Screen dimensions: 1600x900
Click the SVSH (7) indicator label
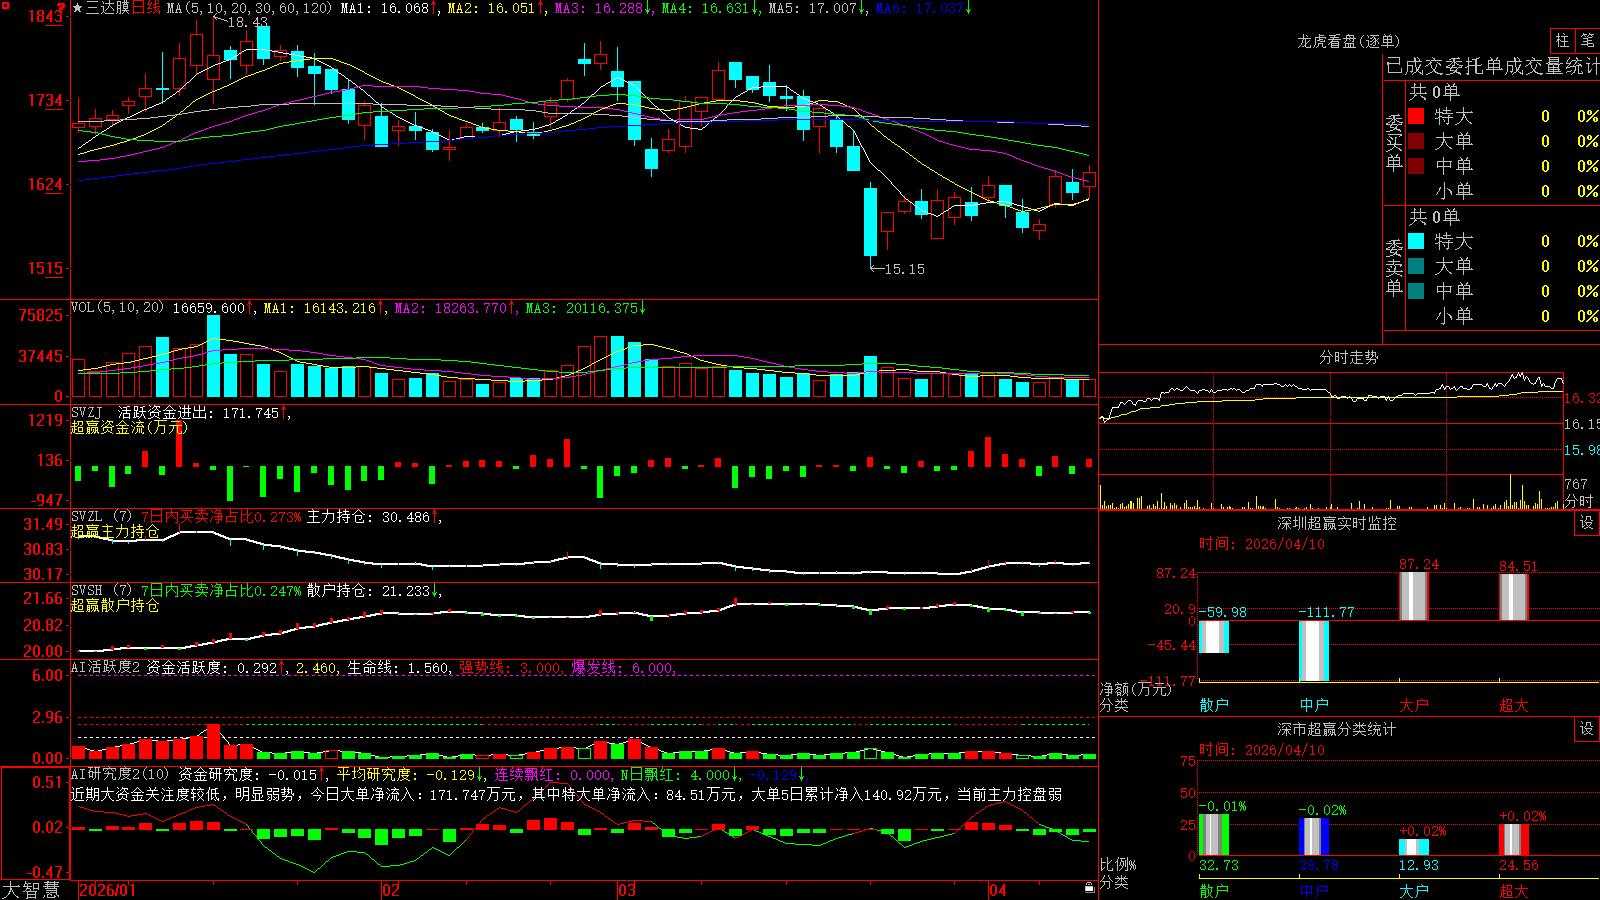pyautogui.click(x=102, y=591)
